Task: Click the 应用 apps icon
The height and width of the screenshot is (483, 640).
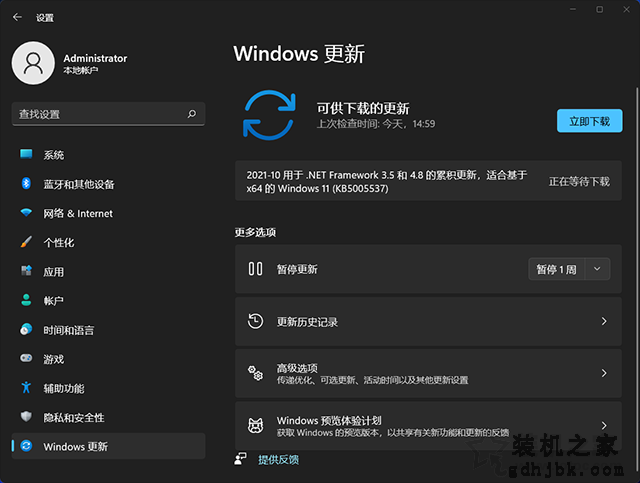Action: (26, 271)
